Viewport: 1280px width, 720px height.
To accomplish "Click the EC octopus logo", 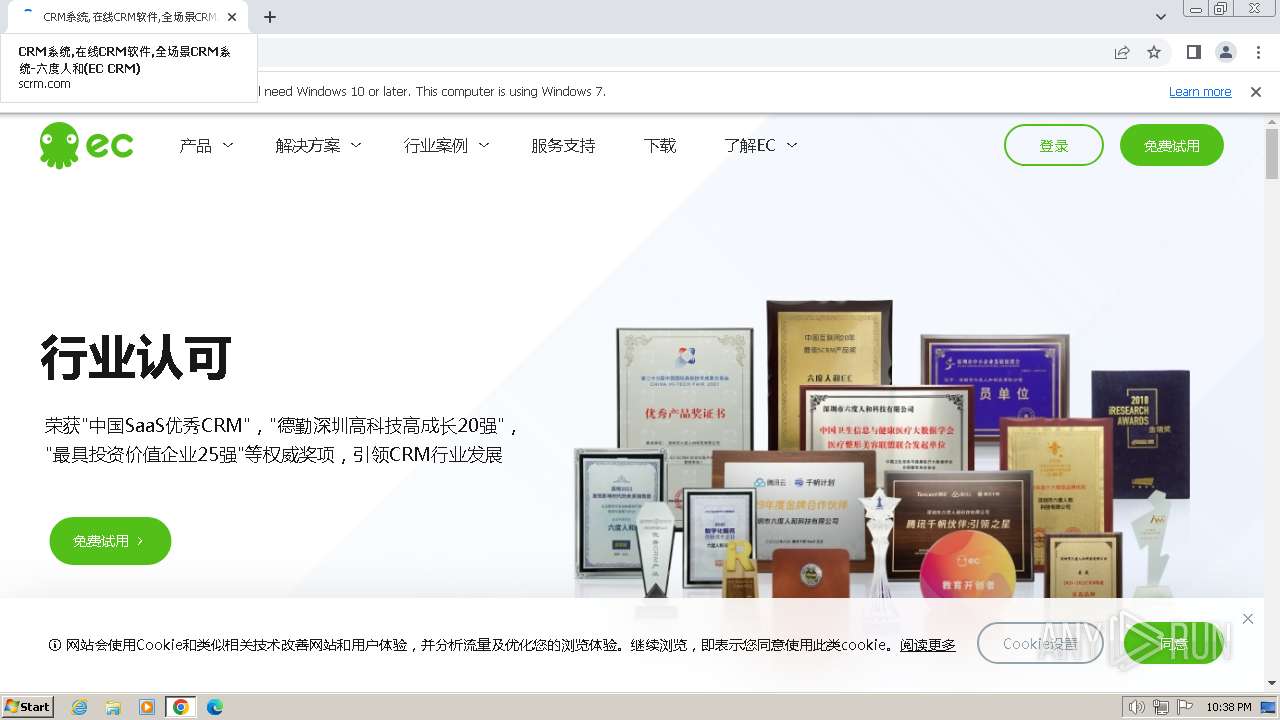I will 86,145.
